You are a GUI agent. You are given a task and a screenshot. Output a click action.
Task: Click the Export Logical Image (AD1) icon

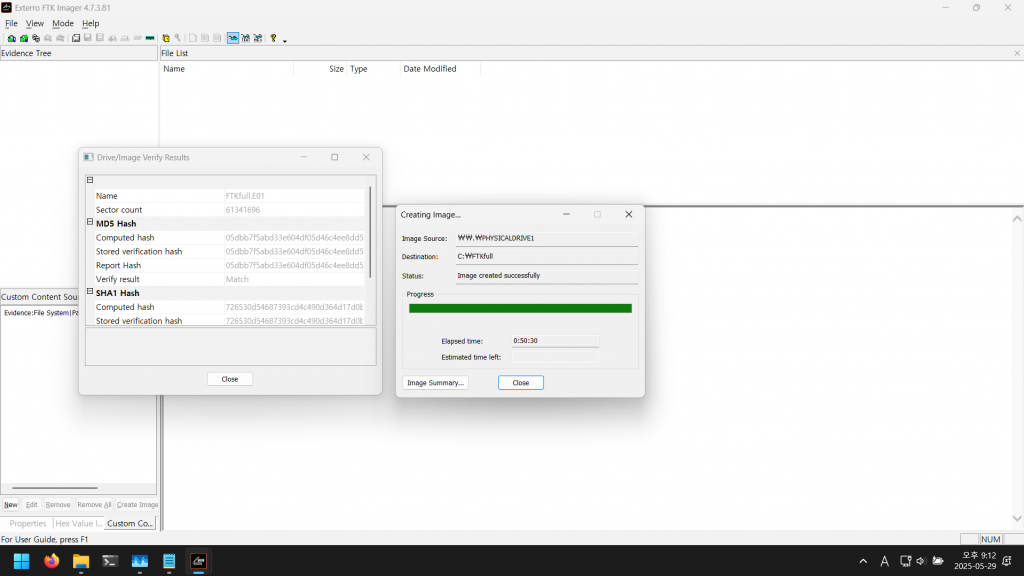[x=100, y=39]
